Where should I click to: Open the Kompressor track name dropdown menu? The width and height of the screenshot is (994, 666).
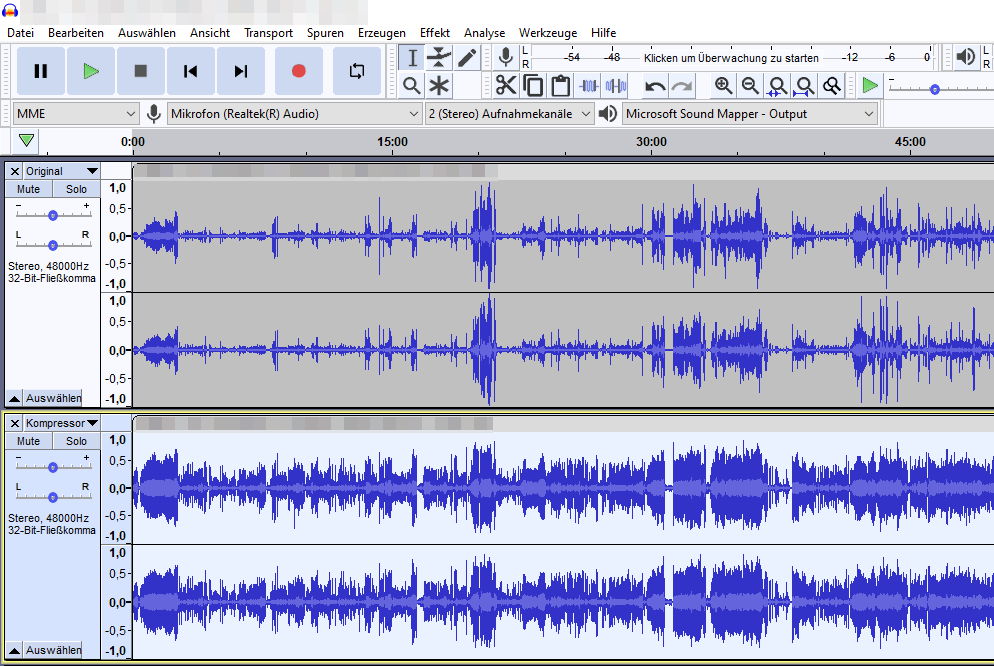tap(61, 423)
